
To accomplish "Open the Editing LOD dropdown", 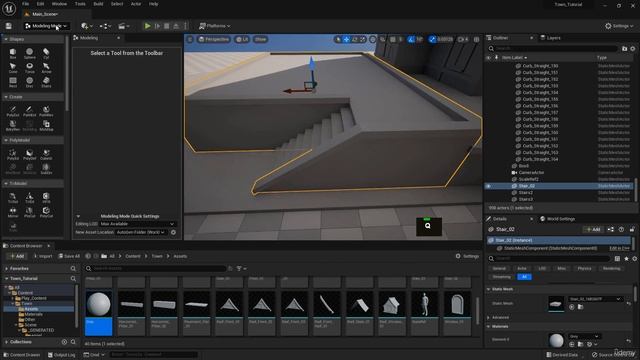I will [x=137, y=224].
